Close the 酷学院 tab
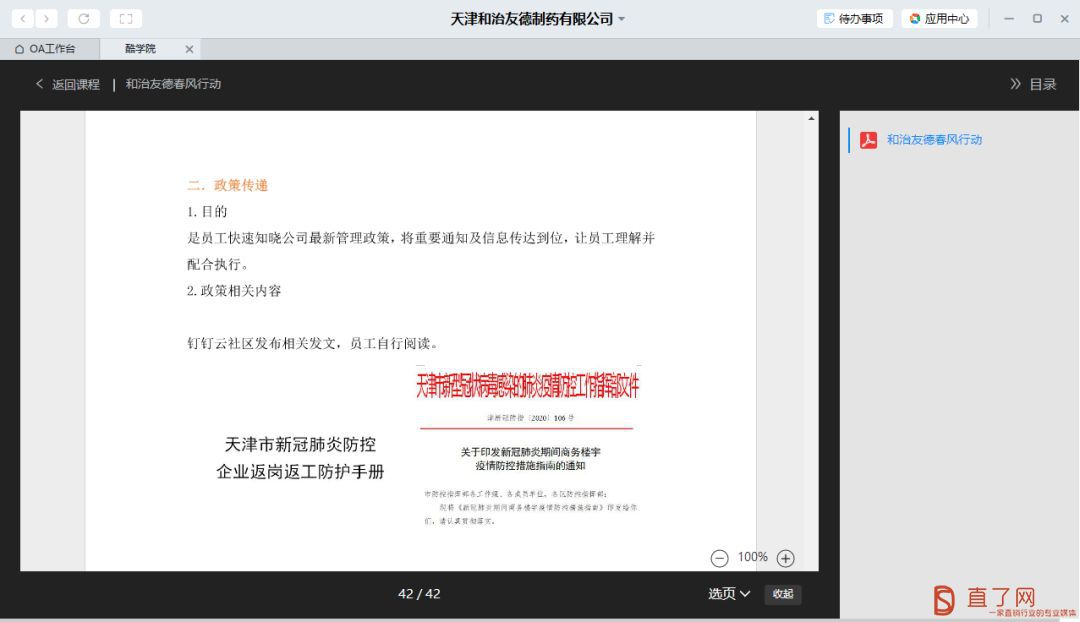The height and width of the screenshot is (622, 1080). click(x=189, y=49)
